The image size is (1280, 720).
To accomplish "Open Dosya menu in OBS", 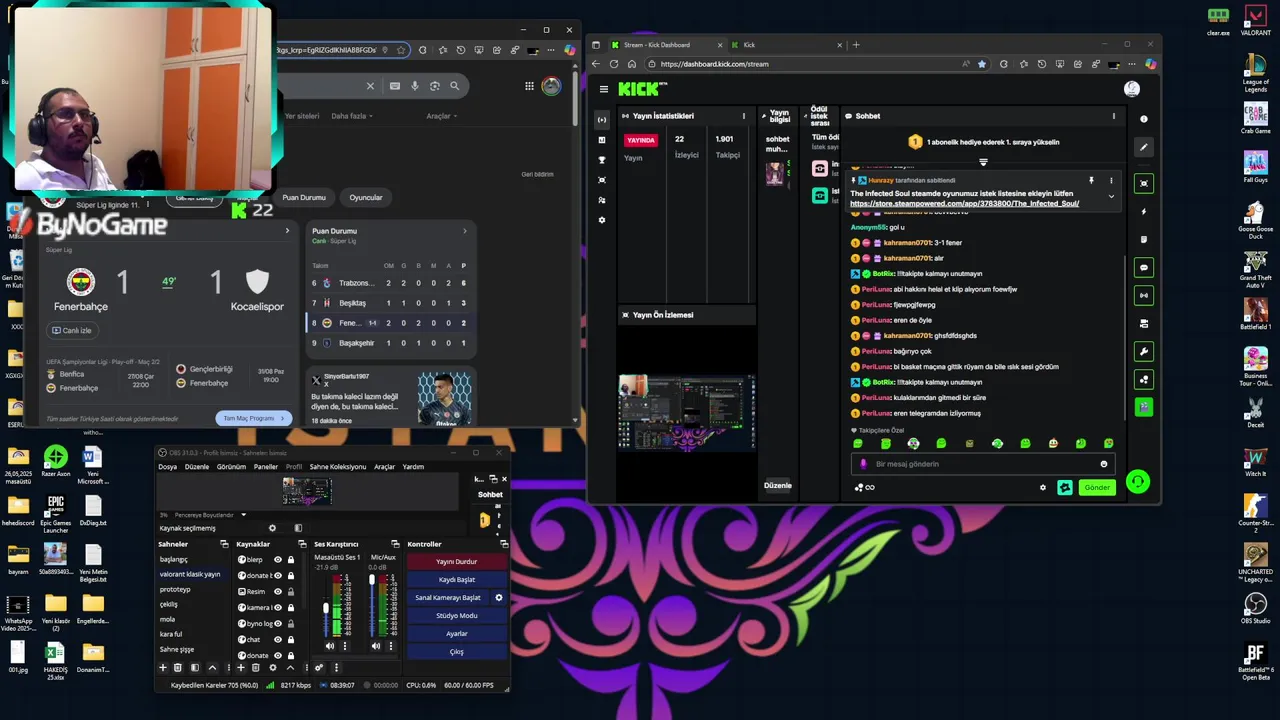I will [167, 467].
